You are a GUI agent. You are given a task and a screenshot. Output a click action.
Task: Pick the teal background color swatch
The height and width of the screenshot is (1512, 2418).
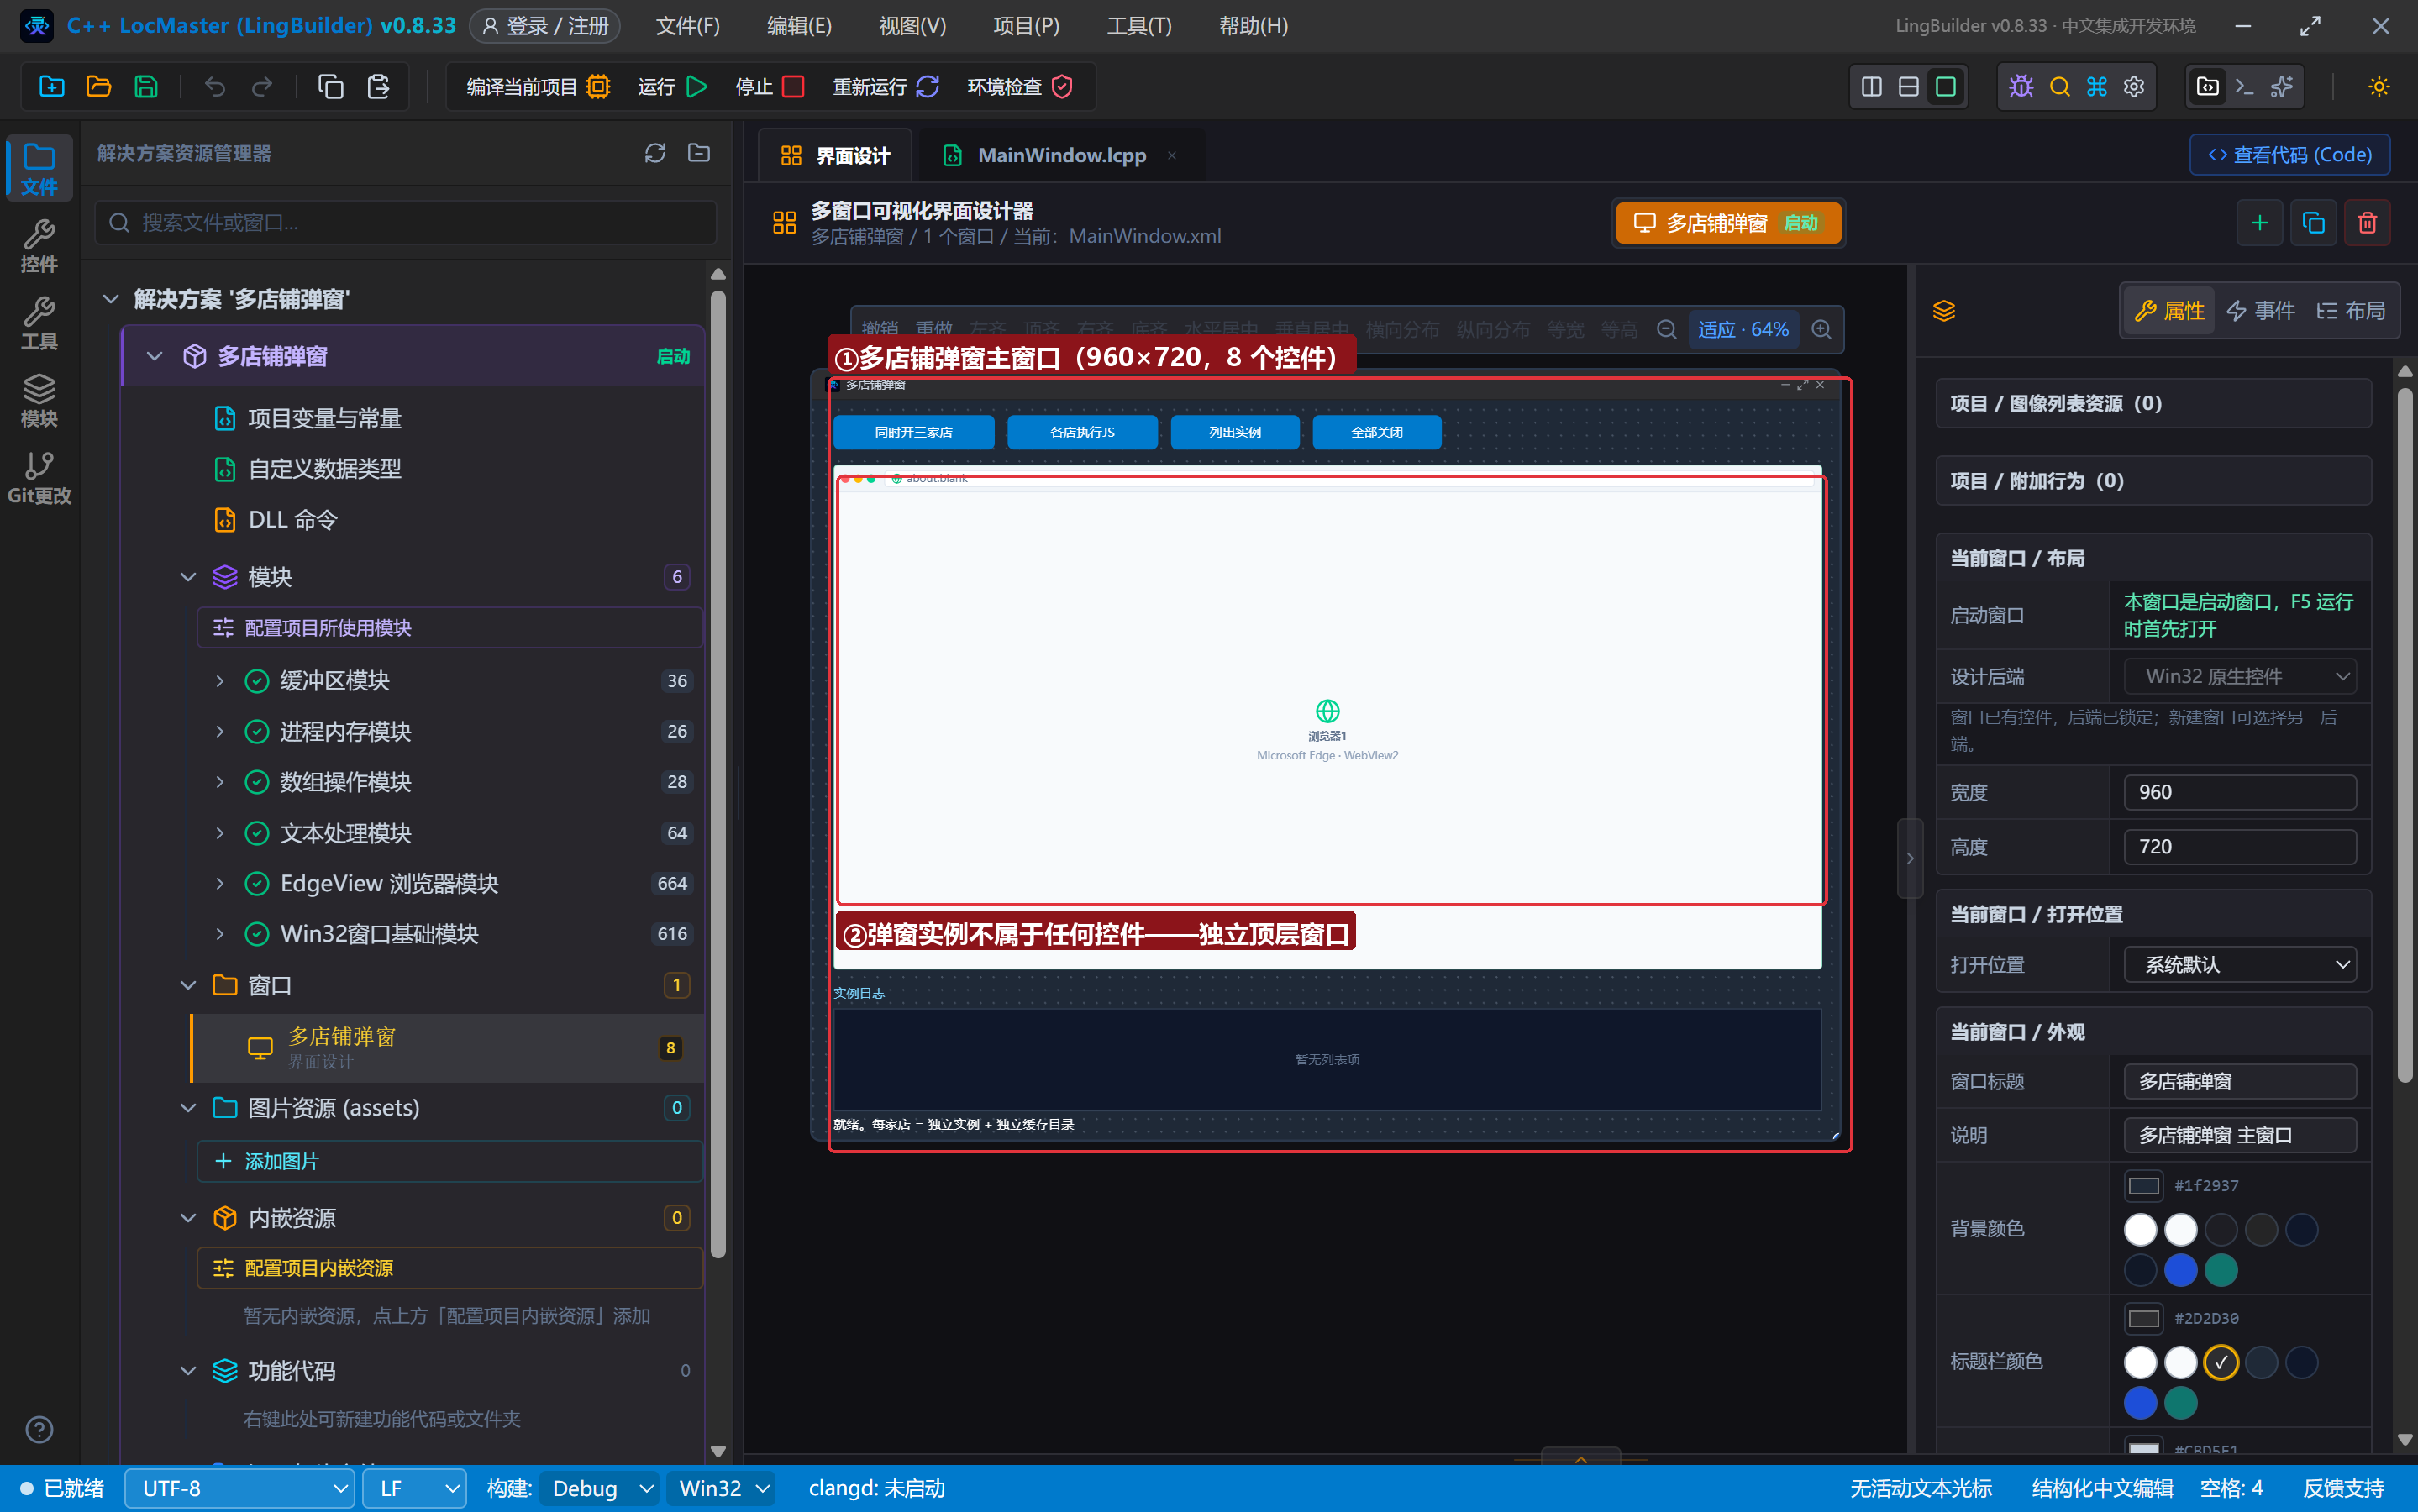[2221, 1270]
